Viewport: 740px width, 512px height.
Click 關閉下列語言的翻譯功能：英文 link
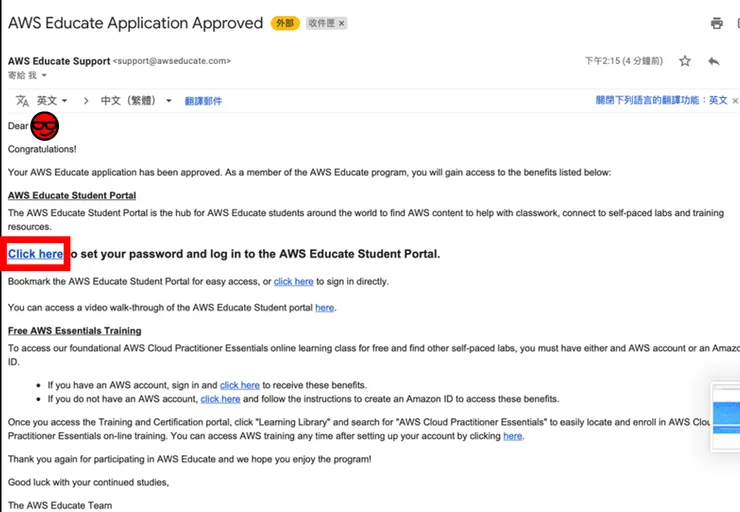(x=661, y=101)
